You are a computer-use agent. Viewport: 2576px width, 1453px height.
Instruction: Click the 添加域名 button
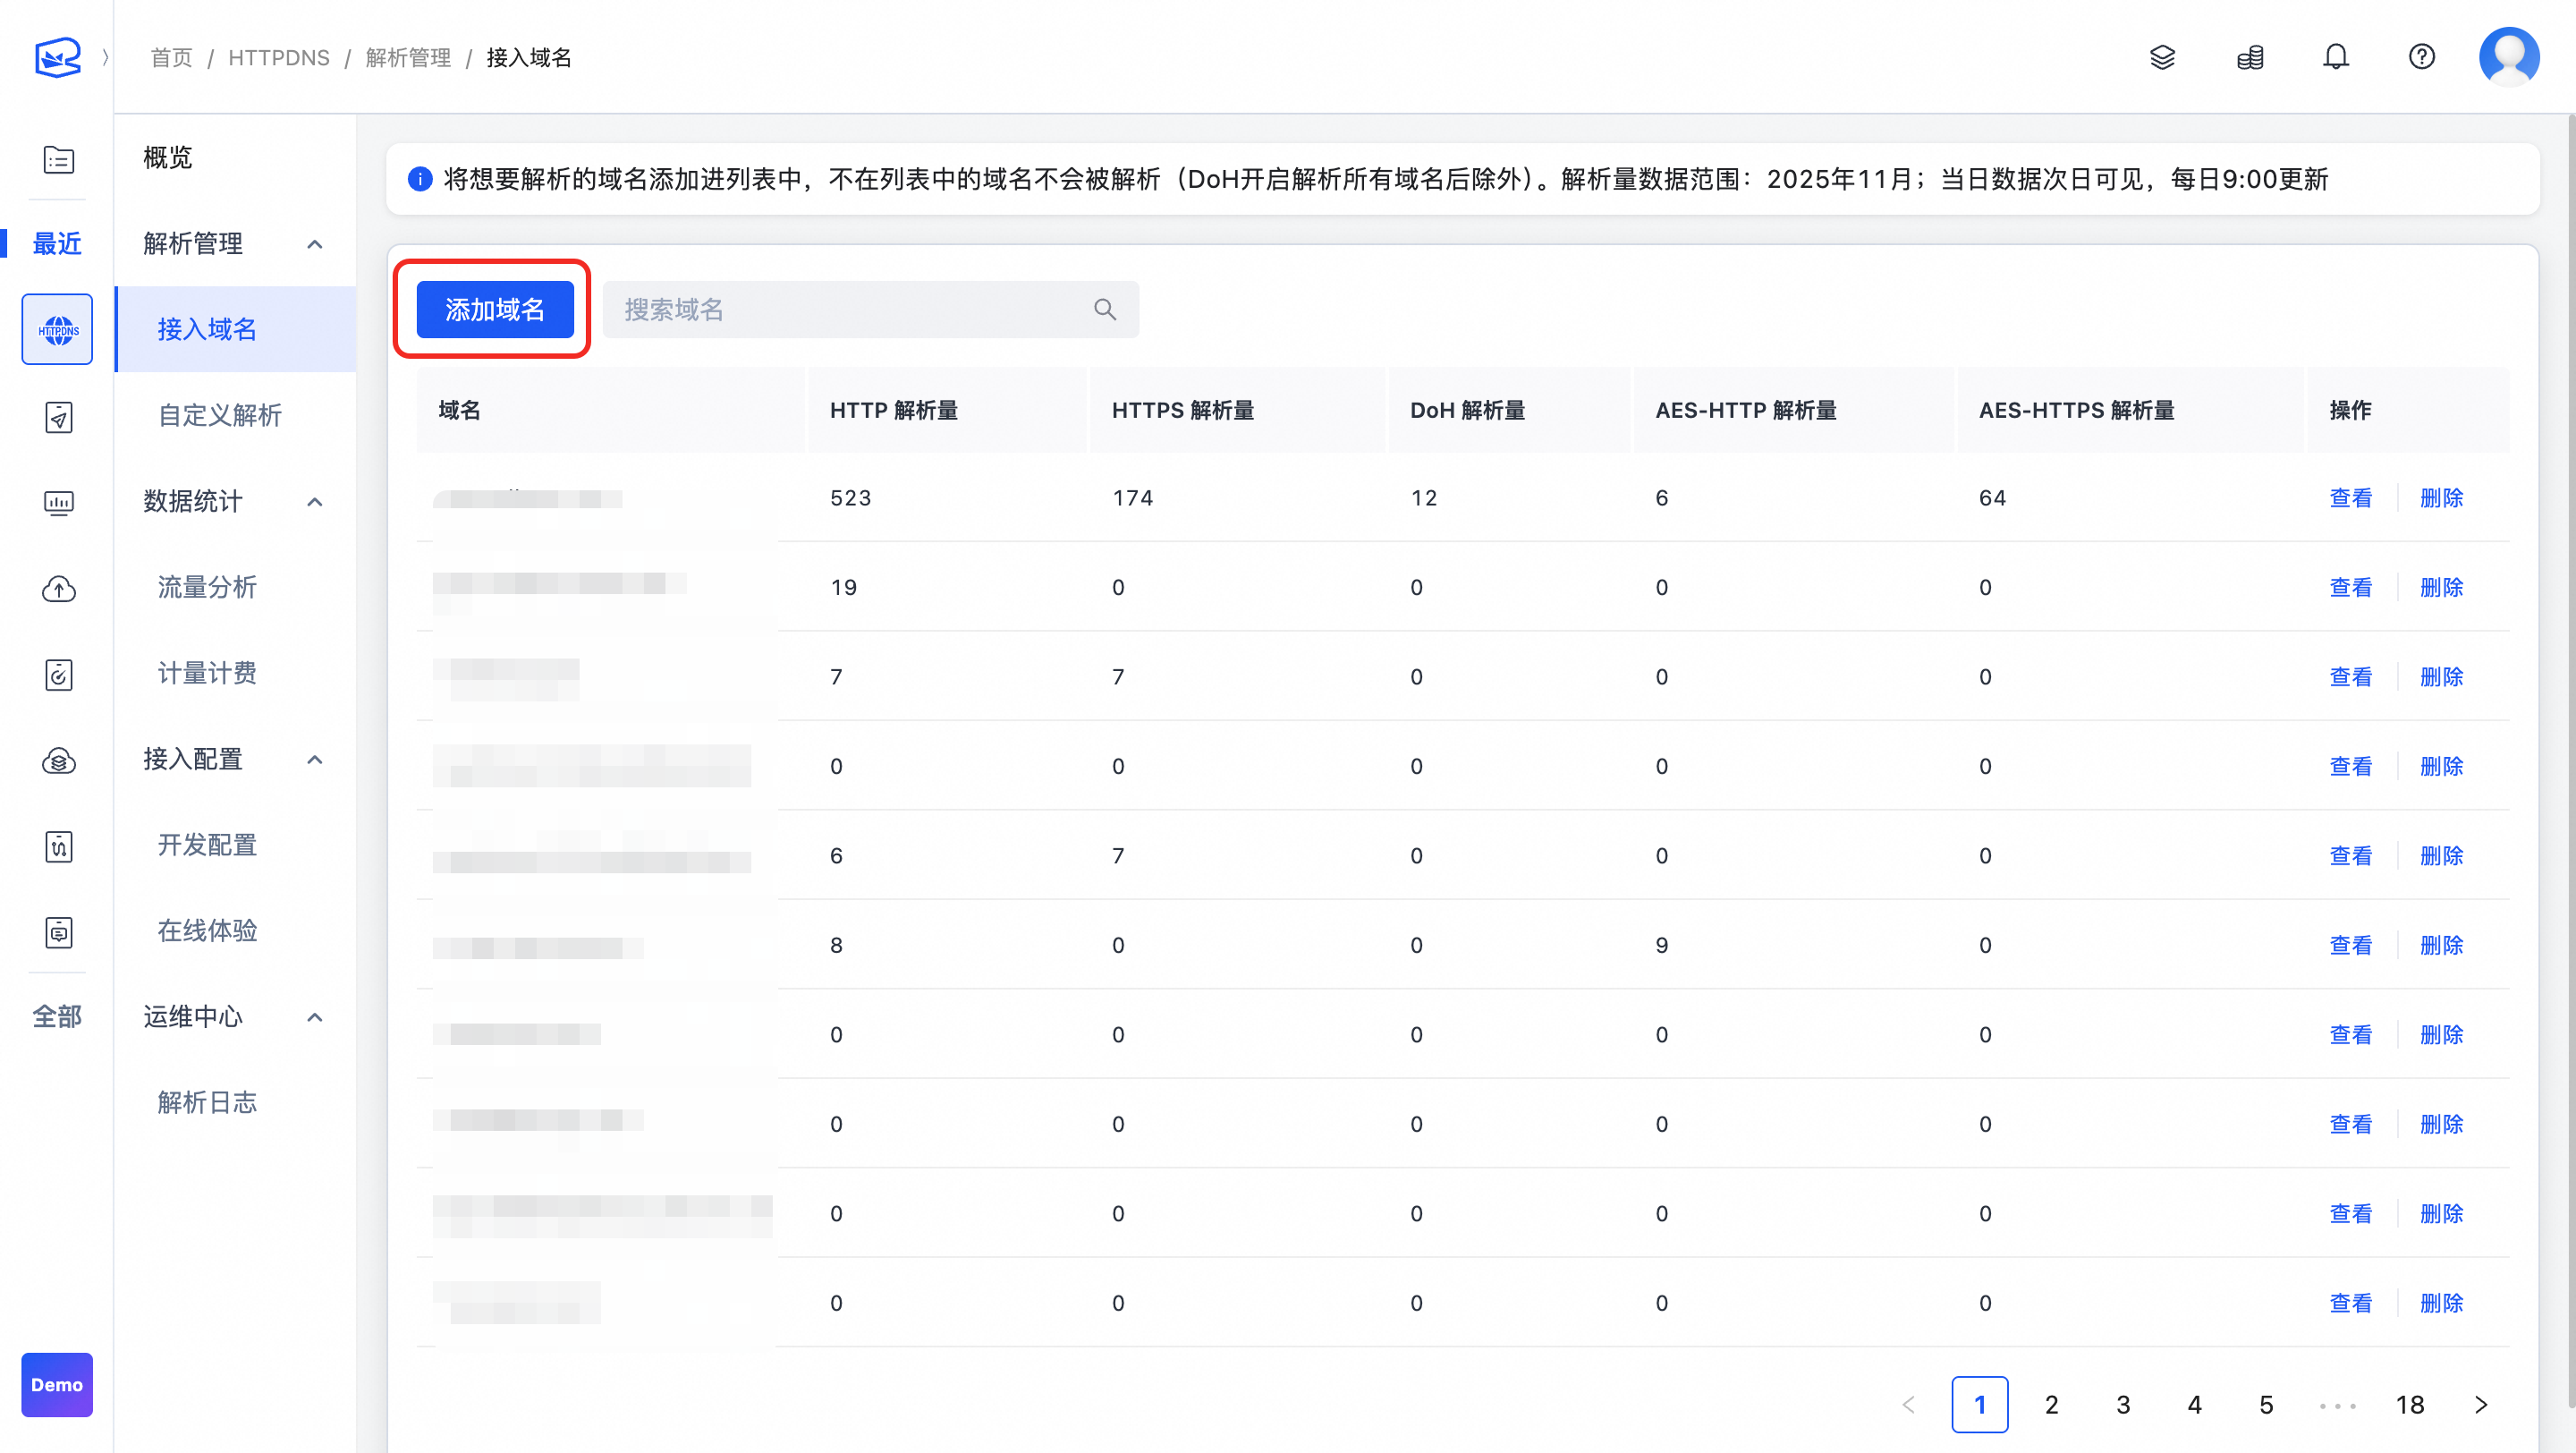[x=495, y=310]
